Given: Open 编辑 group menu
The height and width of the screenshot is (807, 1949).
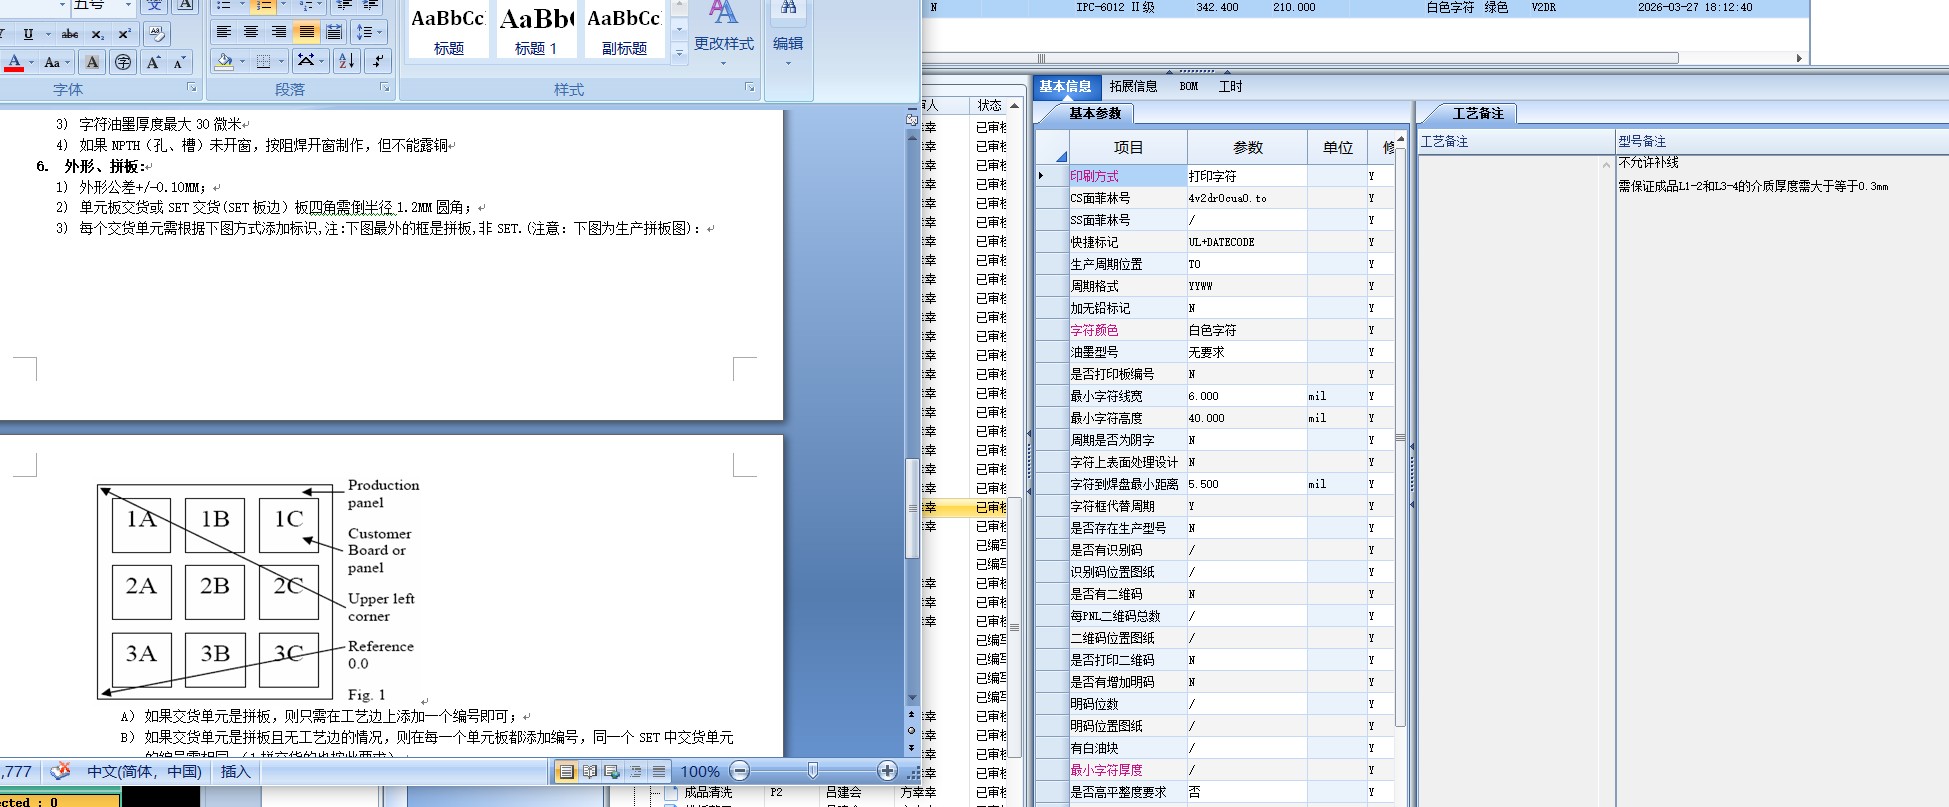Looking at the screenshot, I should pos(788,35).
